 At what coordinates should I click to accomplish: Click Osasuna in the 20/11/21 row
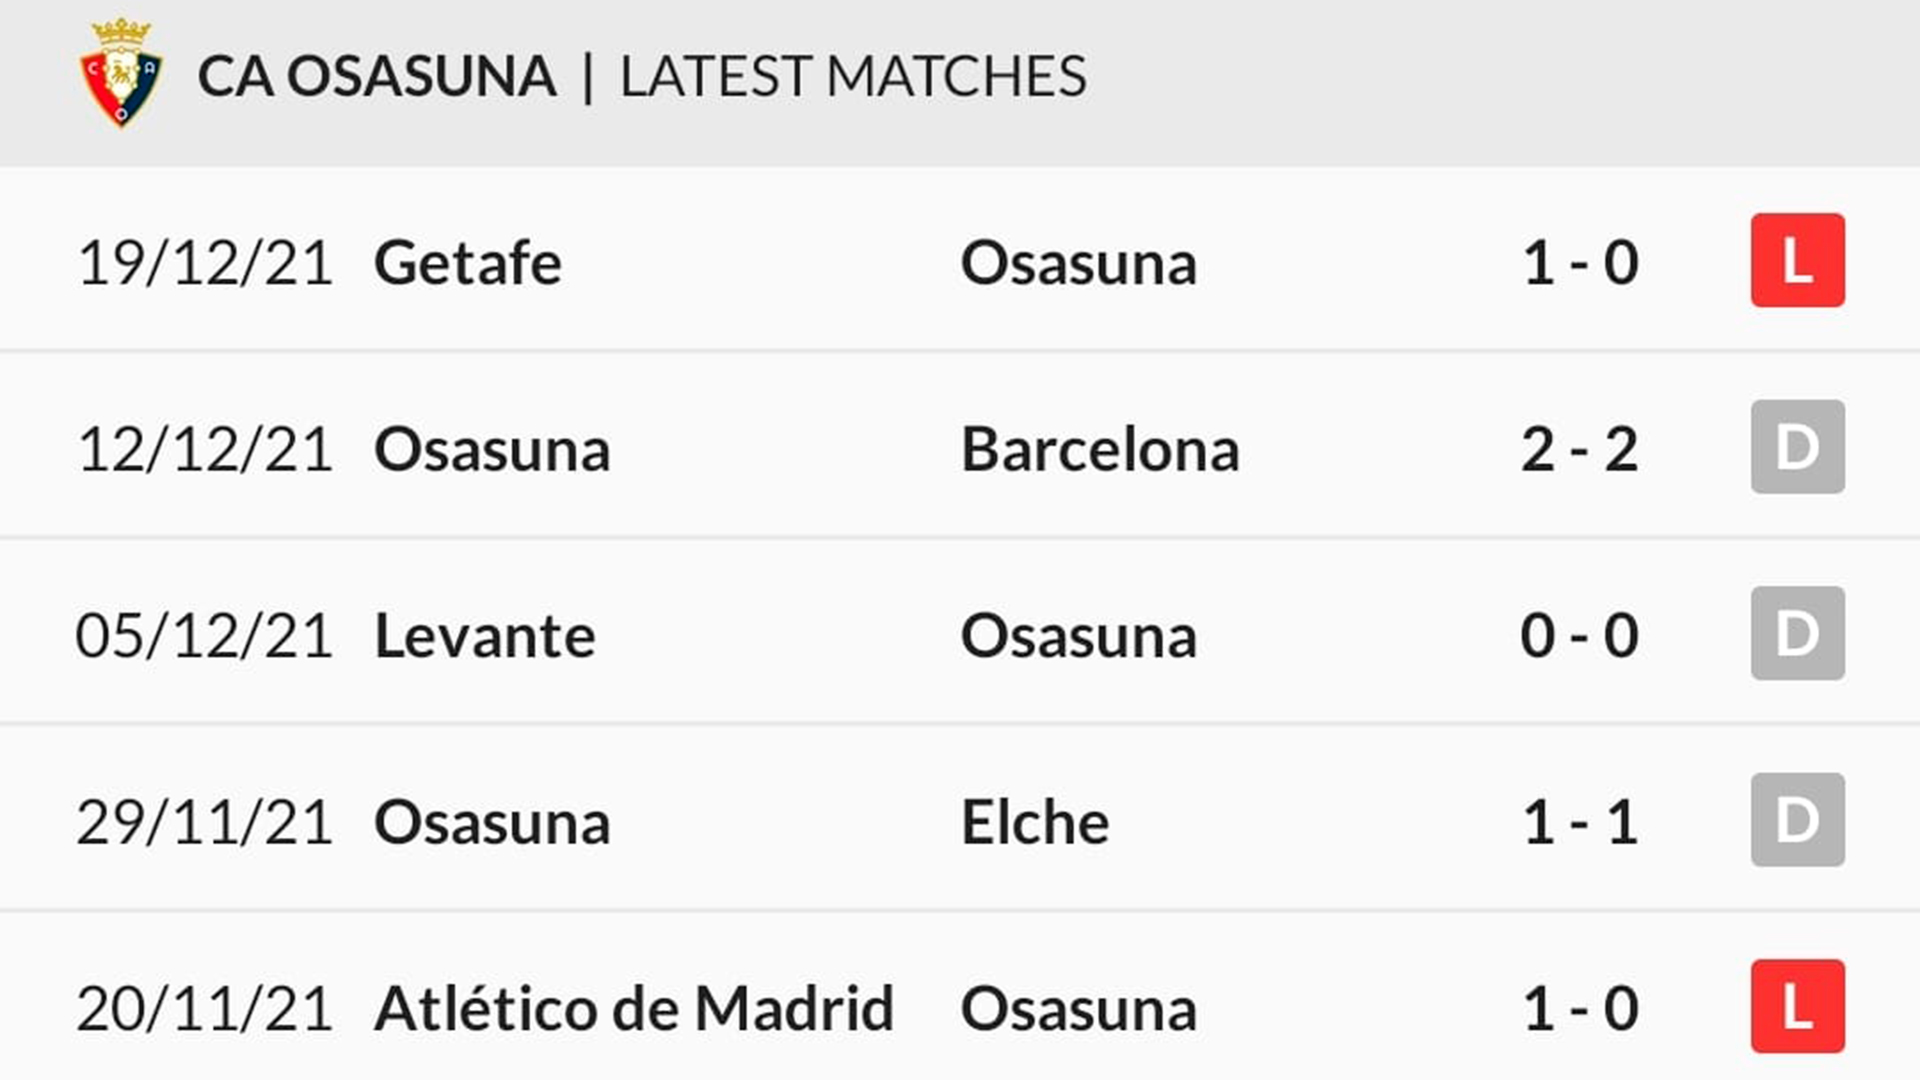[x=1078, y=1009]
